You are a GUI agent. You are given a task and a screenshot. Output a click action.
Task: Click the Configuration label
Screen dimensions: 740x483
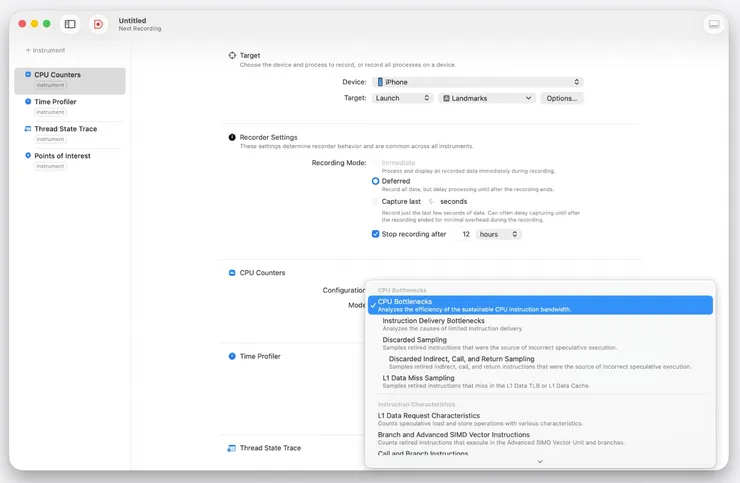[344, 290]
